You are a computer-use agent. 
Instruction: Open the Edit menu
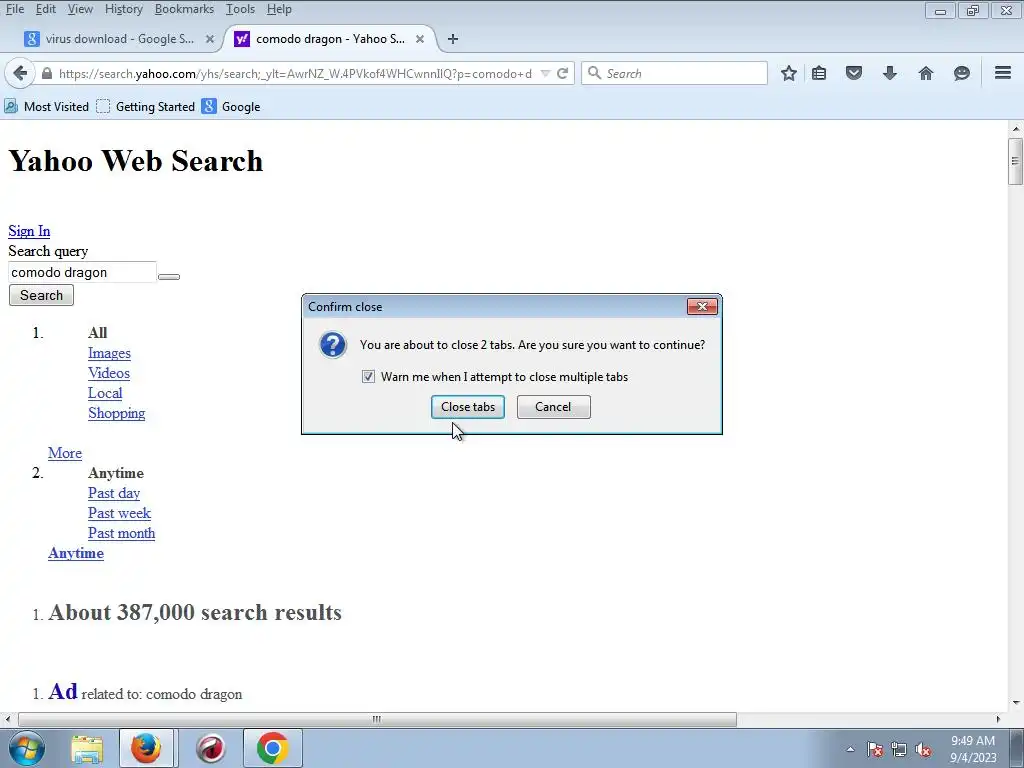(46, 9)
